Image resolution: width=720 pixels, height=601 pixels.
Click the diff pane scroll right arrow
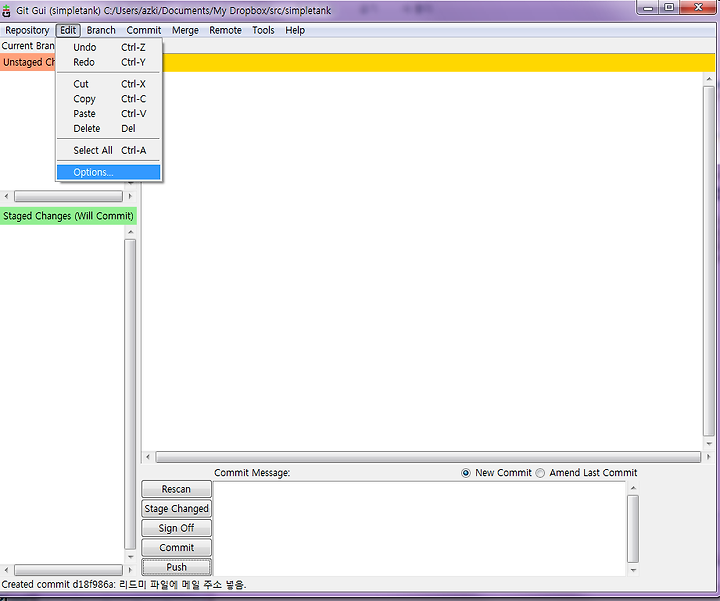(x=709, y=457)
